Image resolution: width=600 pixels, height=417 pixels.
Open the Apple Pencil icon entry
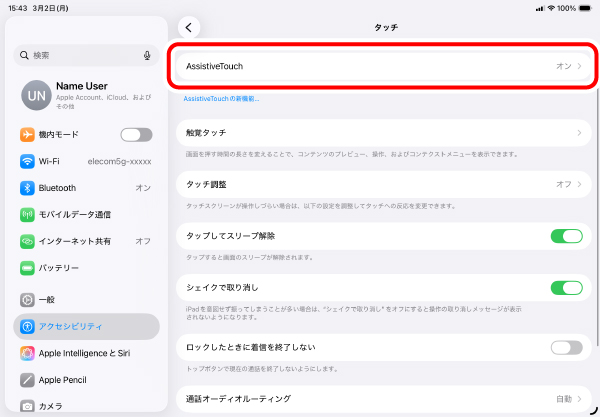(x=27, y=380)
